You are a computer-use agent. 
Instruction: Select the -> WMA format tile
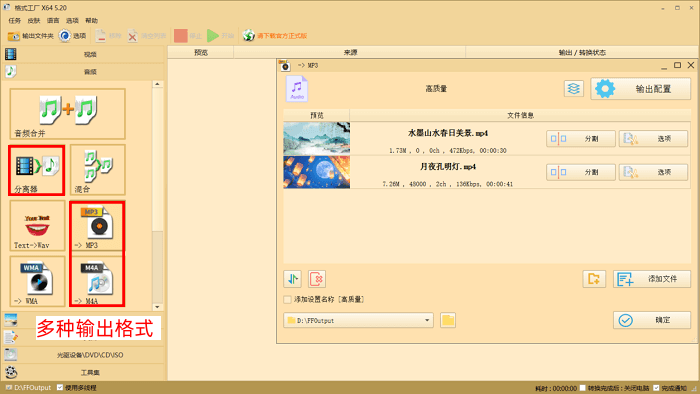pyautogui.click(x=37, y=281)
